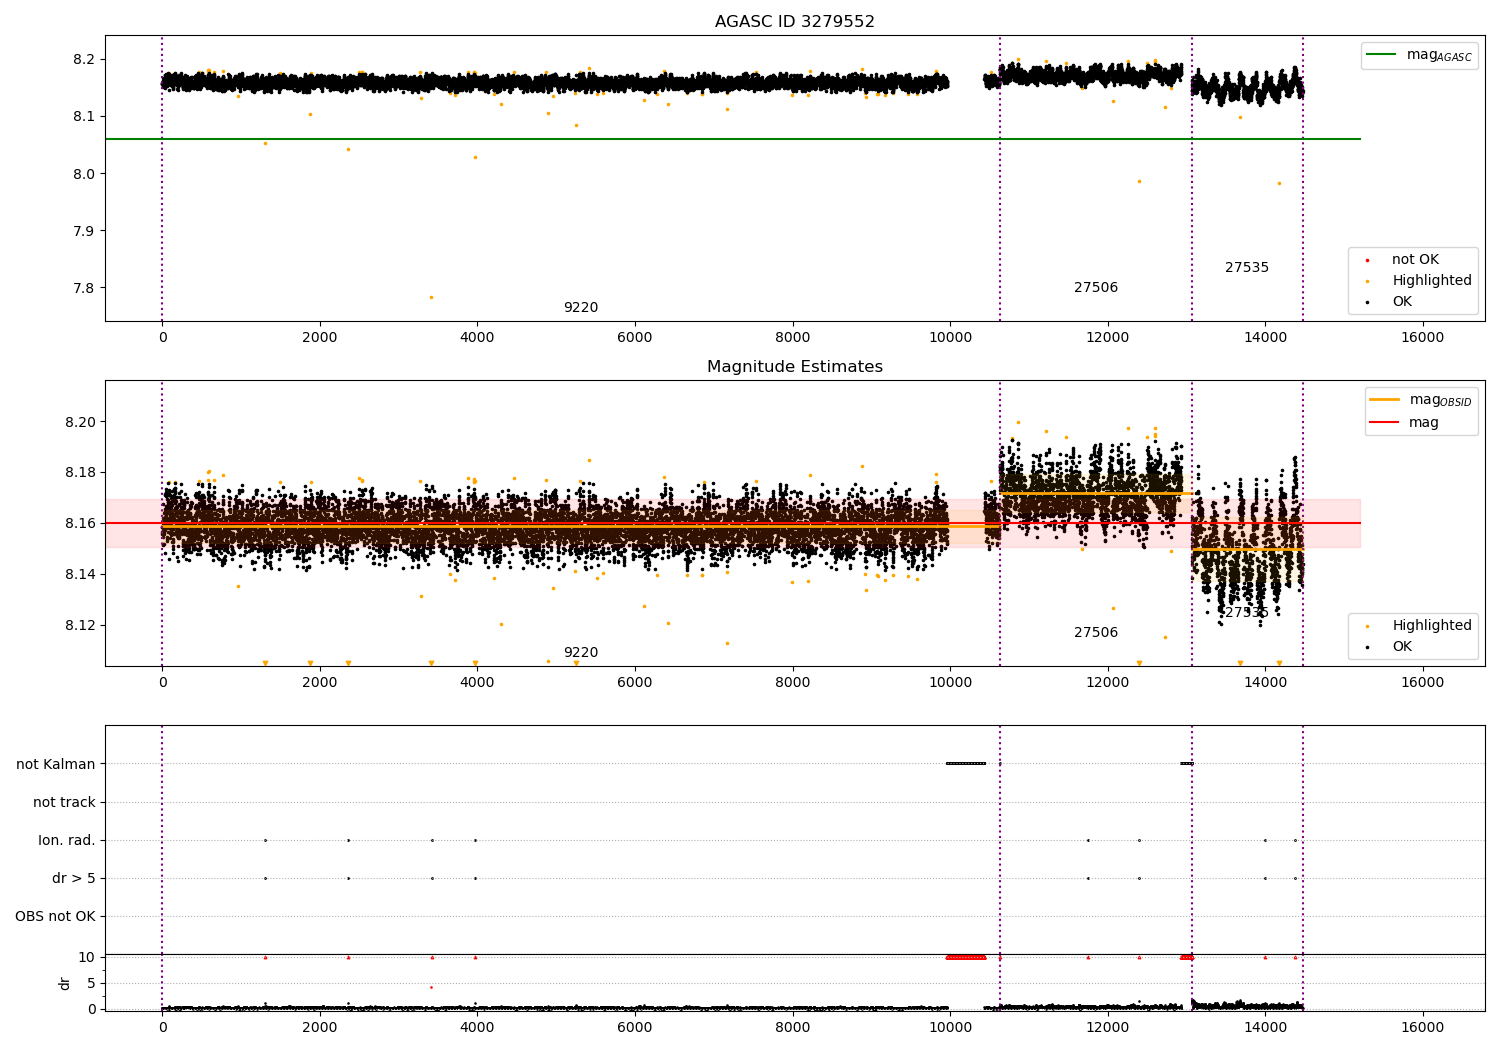Click the 'Magnitude Estimates' plot title
Viewport: 1500px width, 1050px height.
pos(795,366)
